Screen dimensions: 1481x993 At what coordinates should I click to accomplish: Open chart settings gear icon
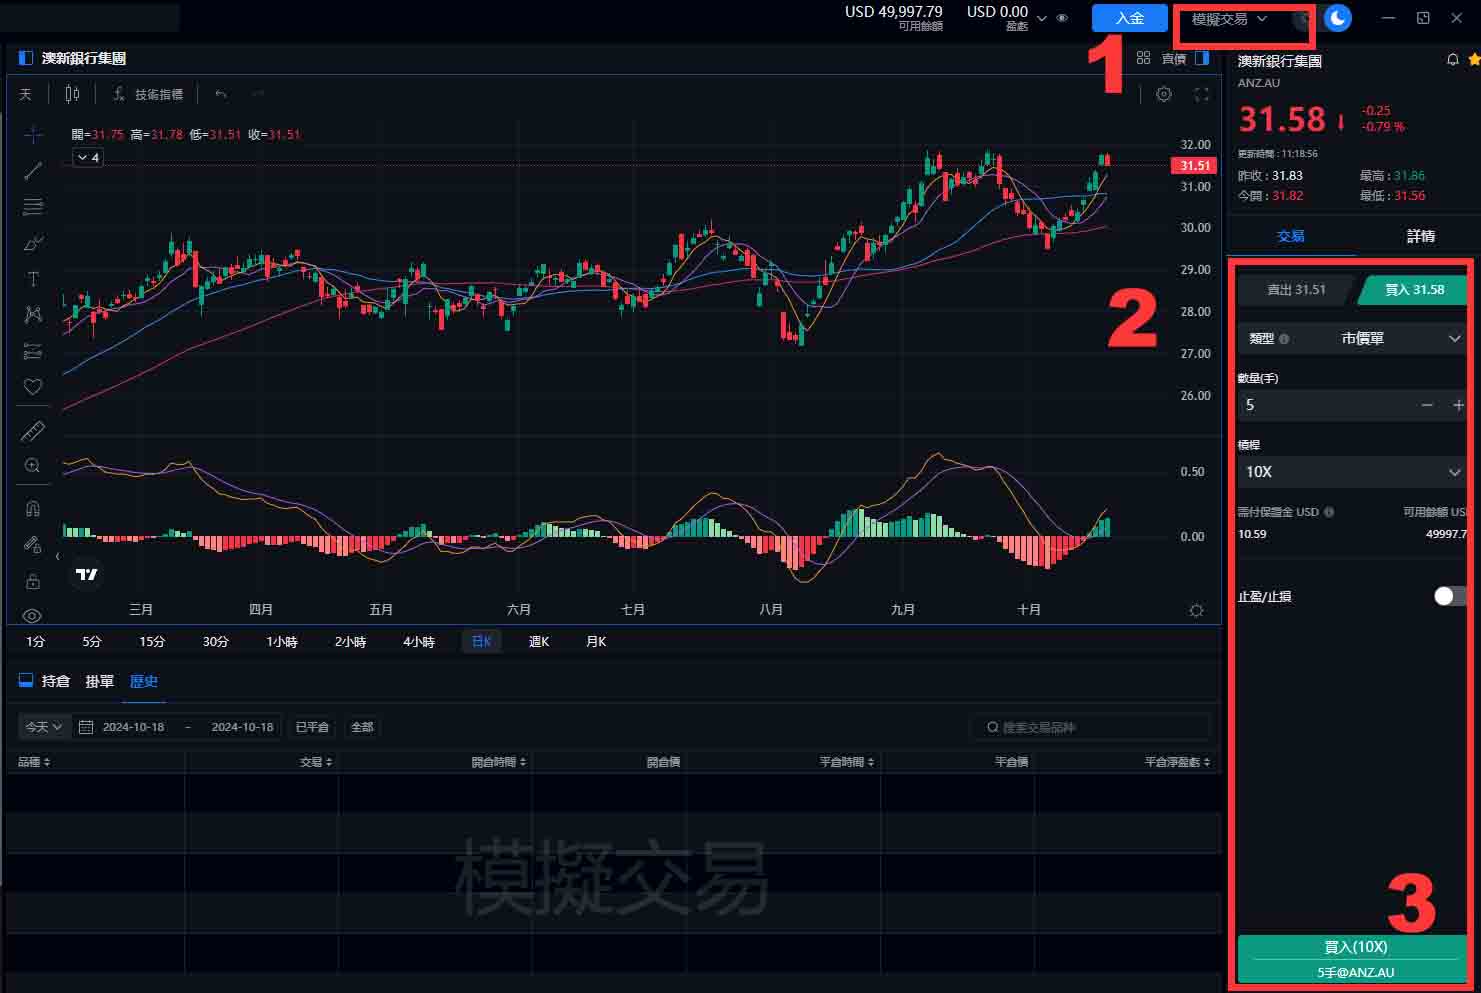[1164, 94]
